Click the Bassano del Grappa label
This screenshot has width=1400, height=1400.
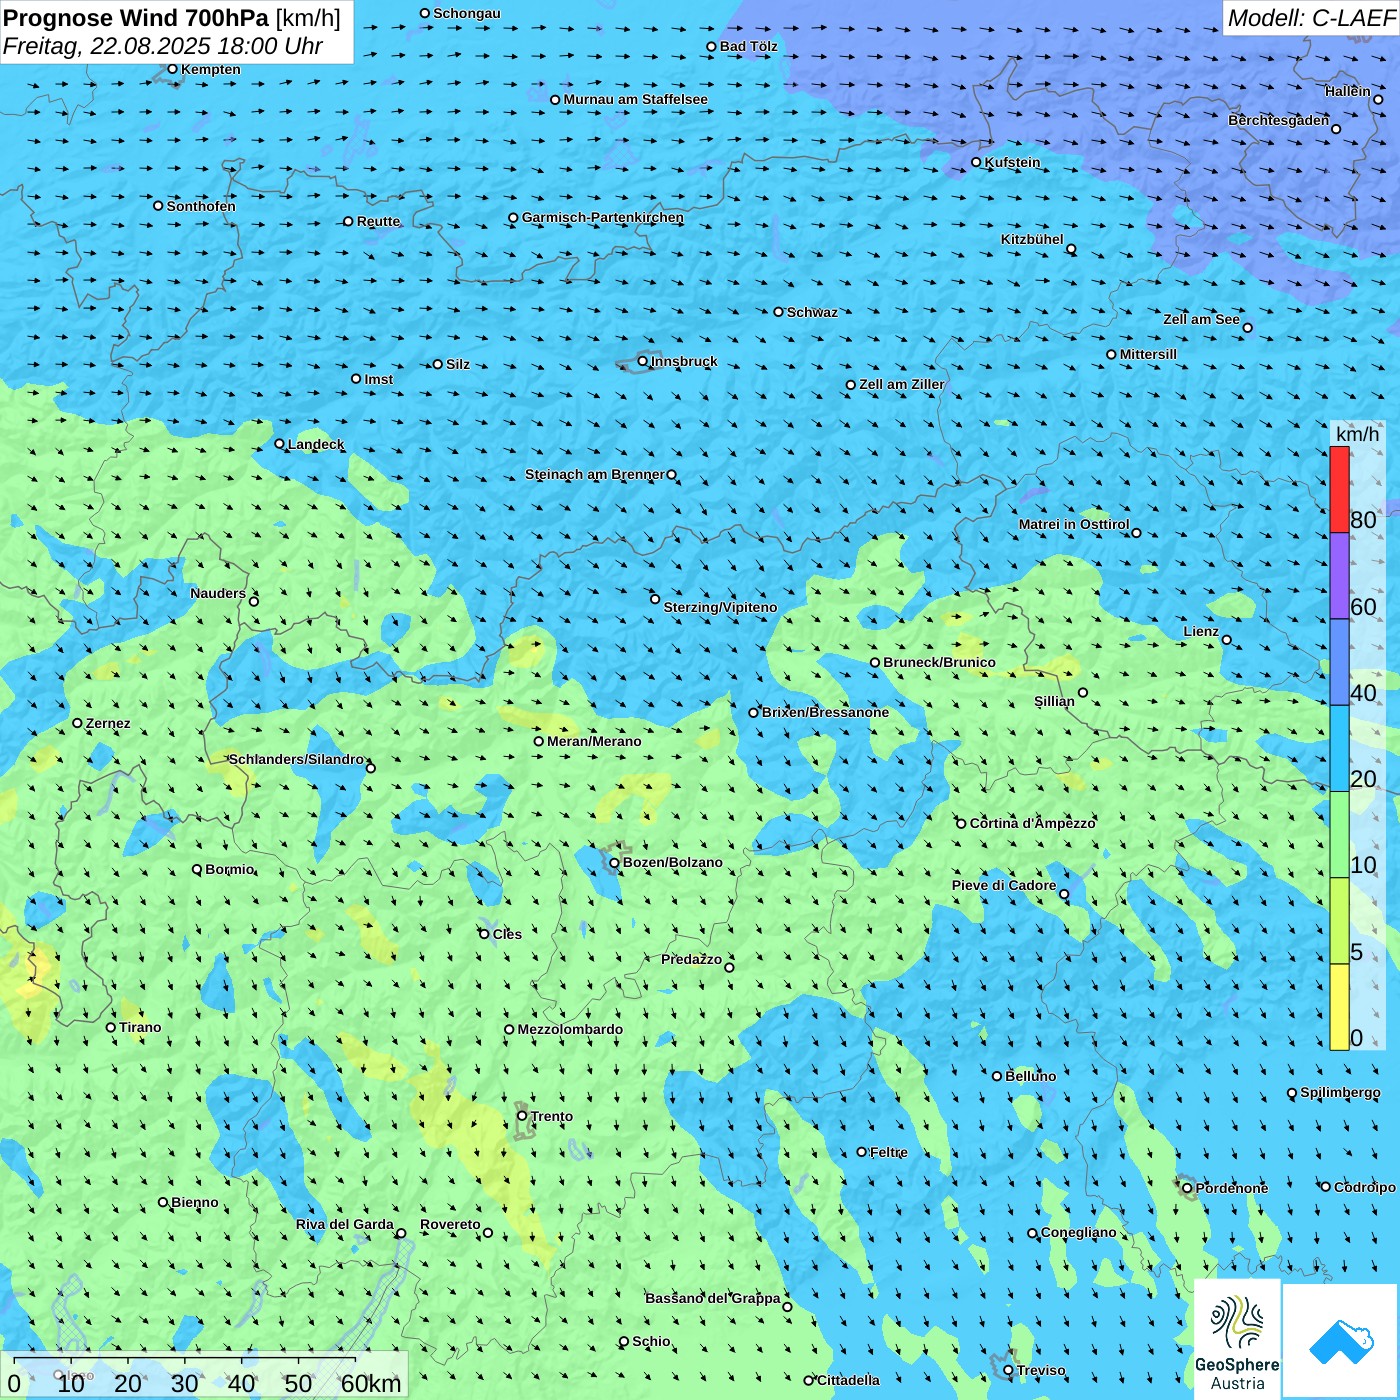713,1298
